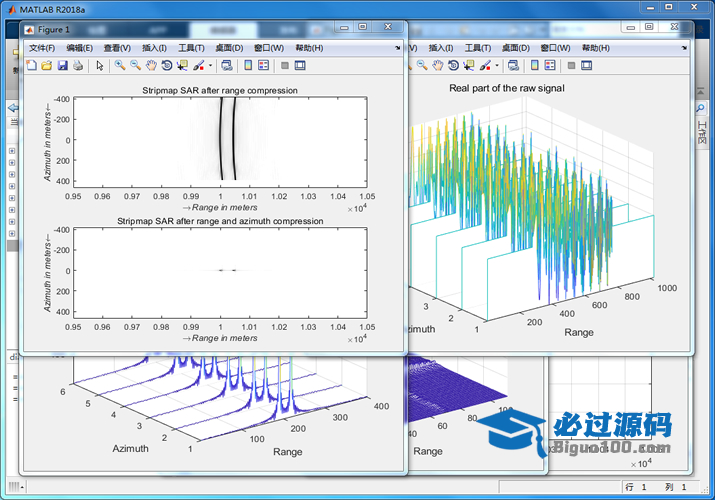
Task: Click the '列 1' status bar entry
Action: [x=675, y=487]
